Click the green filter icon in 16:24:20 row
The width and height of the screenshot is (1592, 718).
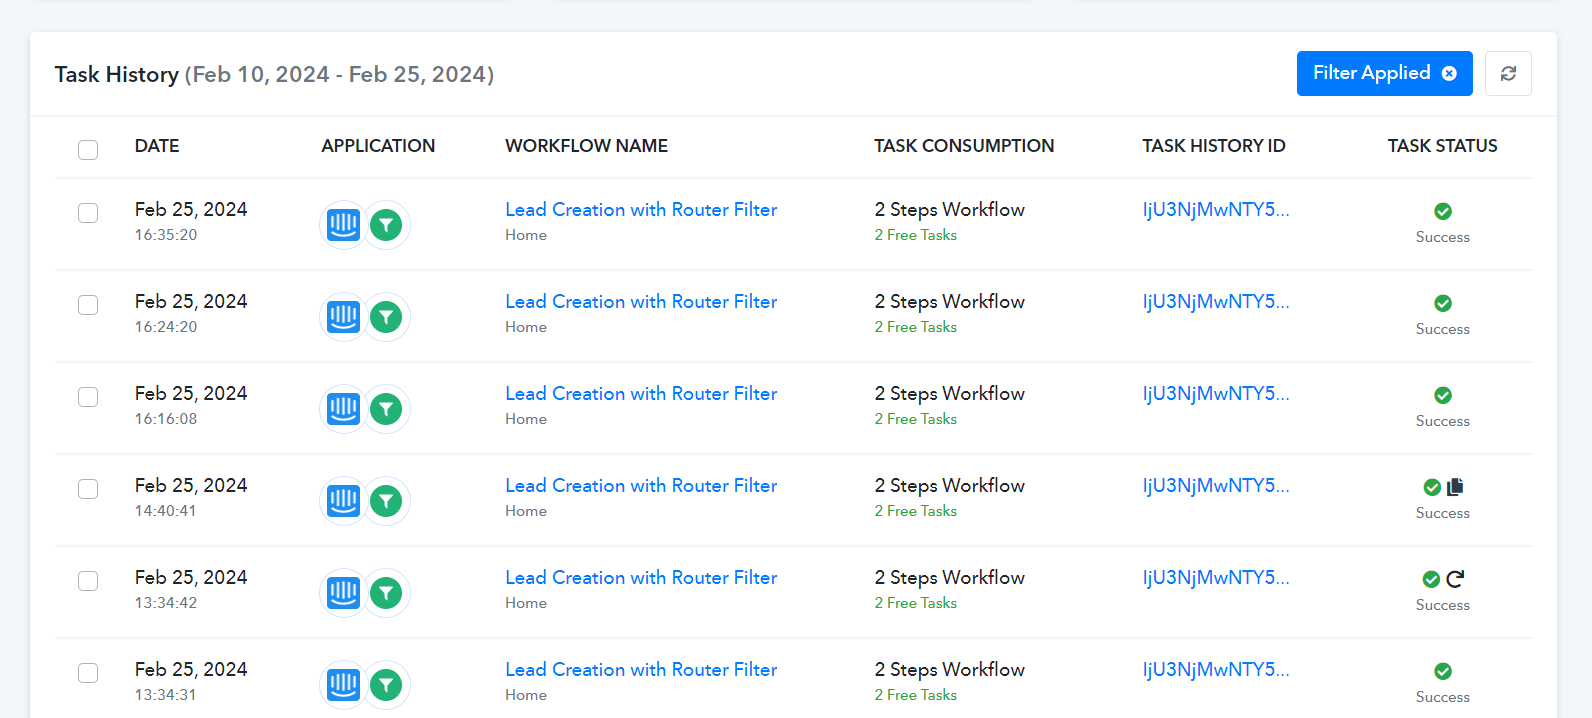[386, 317]
